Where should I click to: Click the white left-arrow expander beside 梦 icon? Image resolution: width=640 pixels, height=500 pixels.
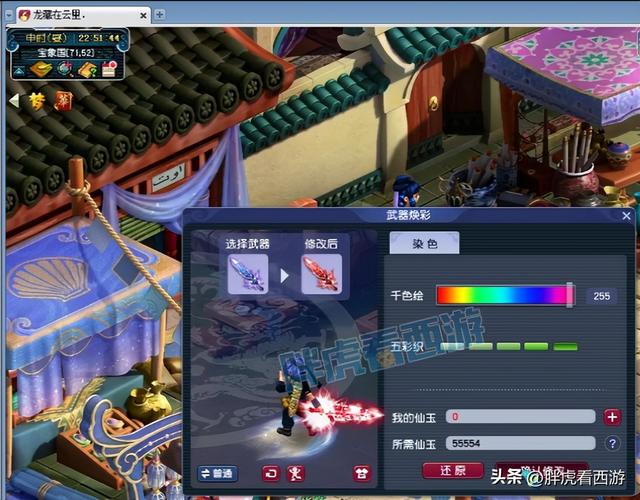point(14,100)
